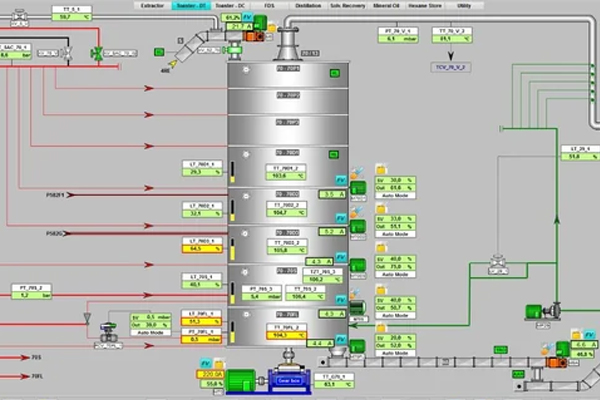Screen dimensions: 600x400
Task: Switch to the Extractor tab
Action: (x=150, y=5)
